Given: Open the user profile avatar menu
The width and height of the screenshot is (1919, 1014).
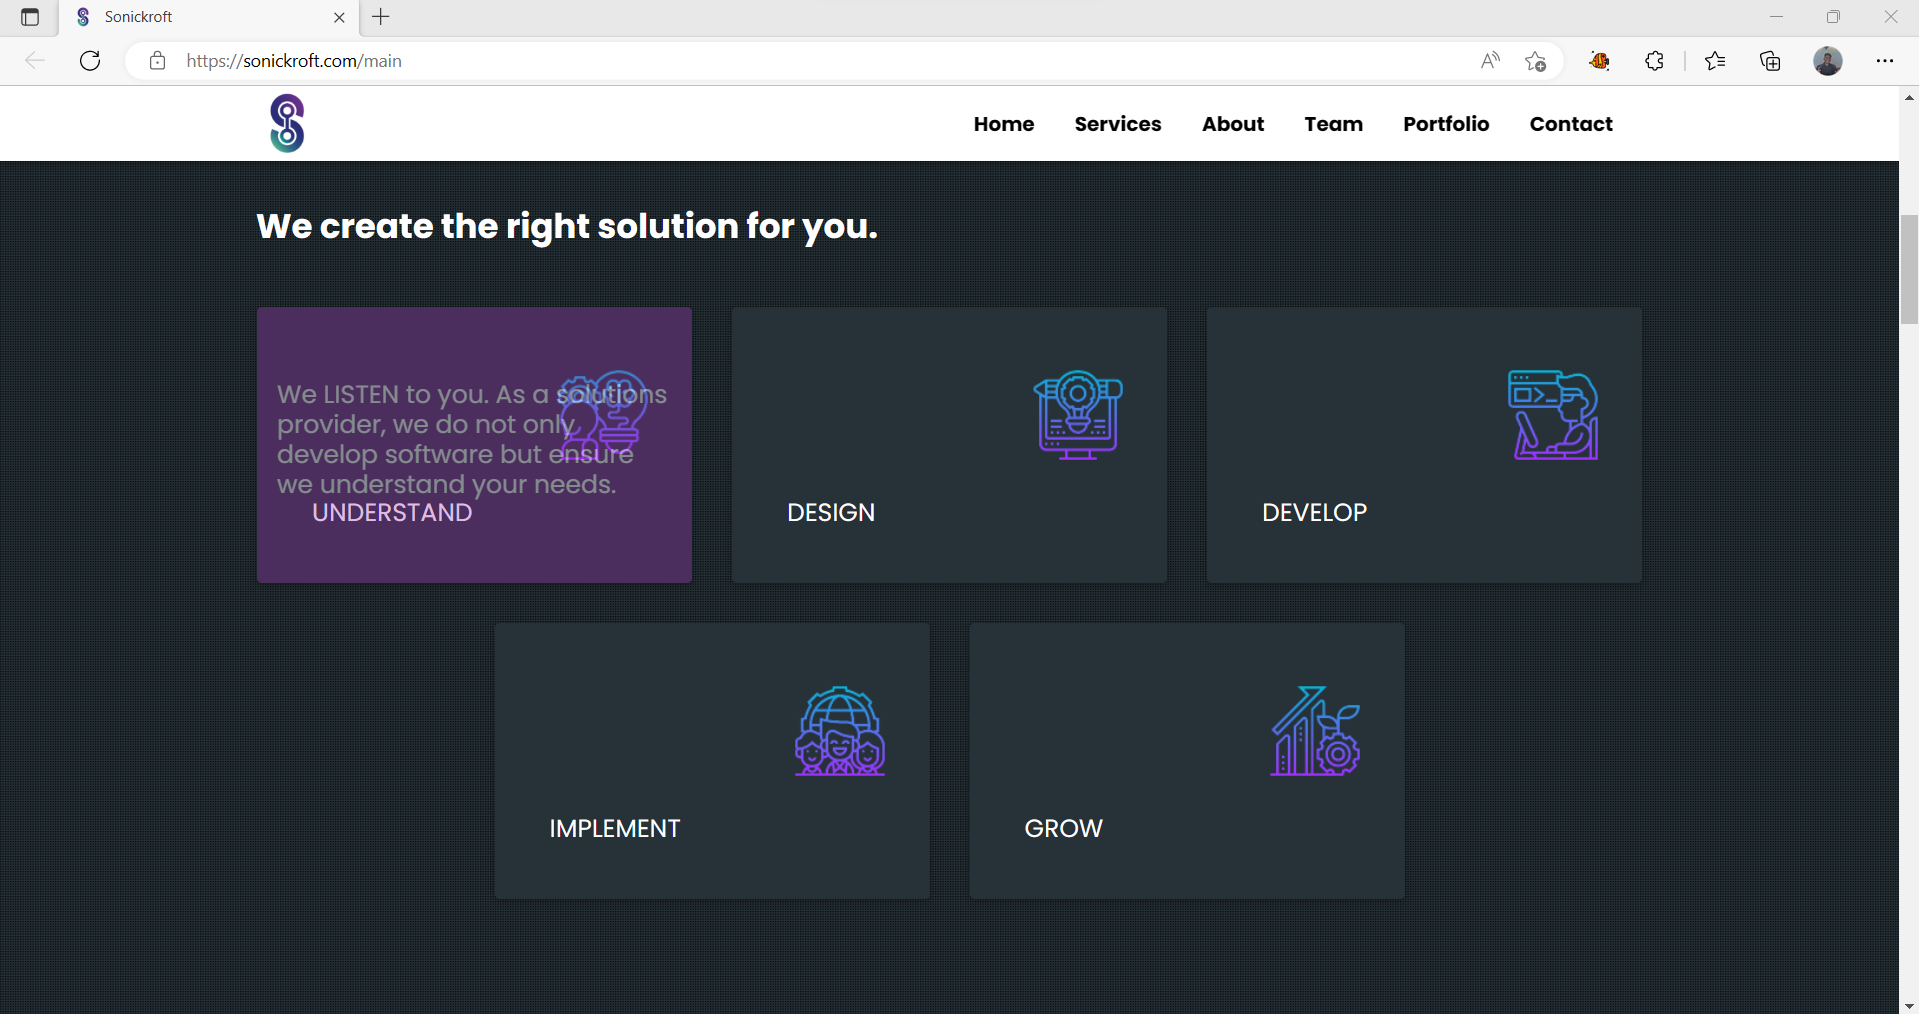Looking at the screenshot, I should 1827,61.
